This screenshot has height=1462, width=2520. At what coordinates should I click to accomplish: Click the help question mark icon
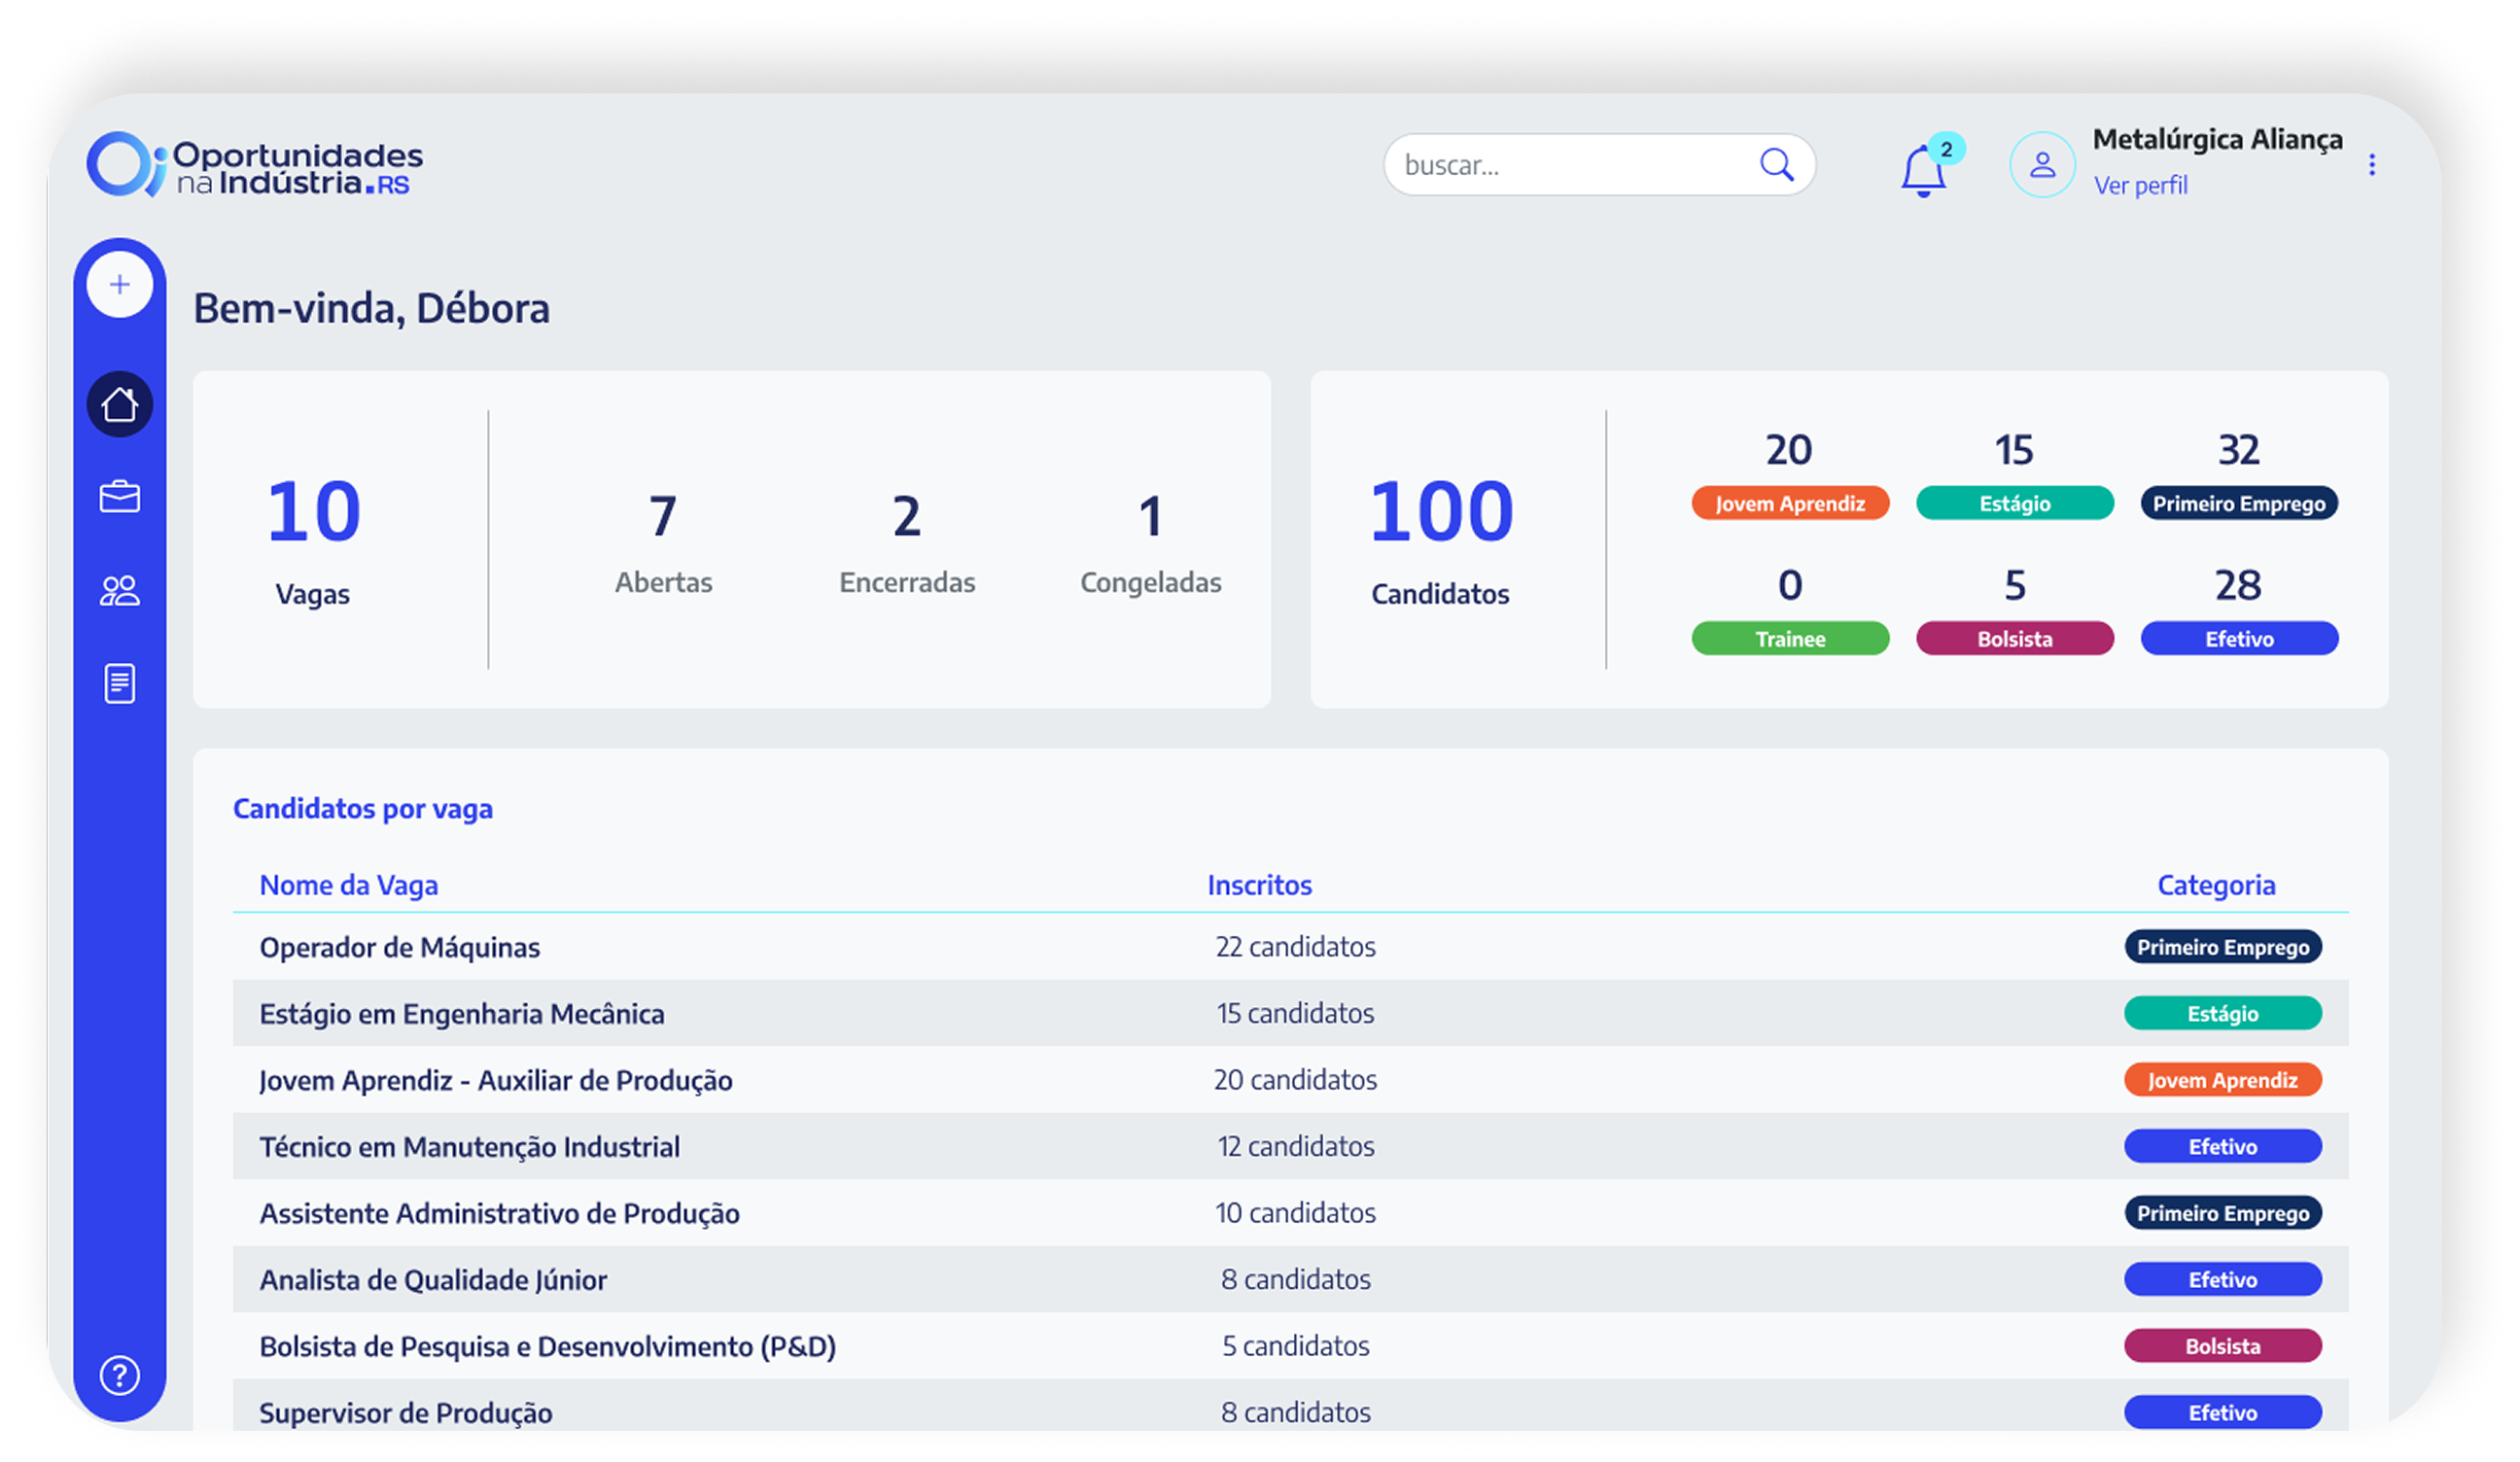tap(120, 1375)
